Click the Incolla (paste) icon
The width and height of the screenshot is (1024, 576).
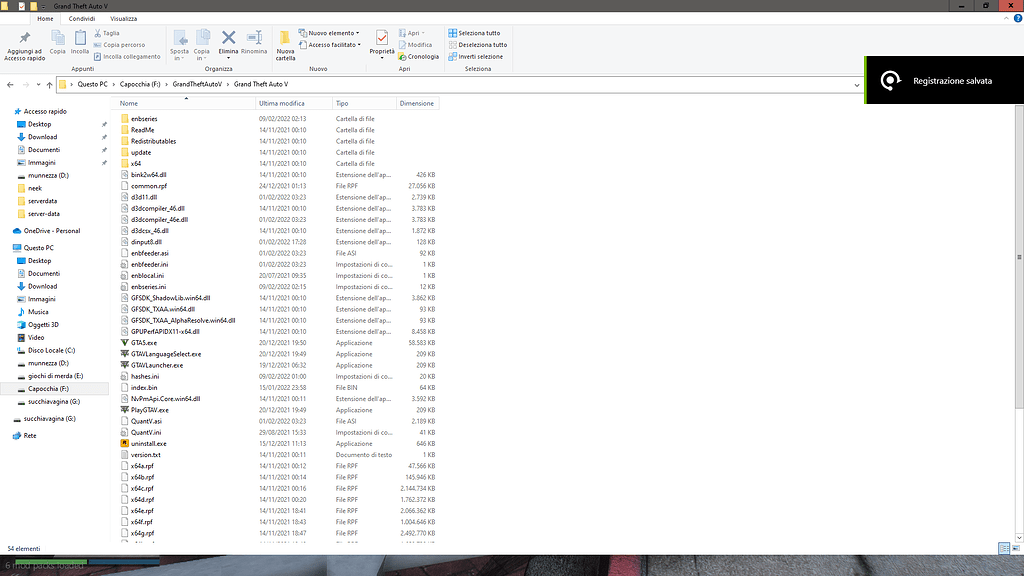79,38
